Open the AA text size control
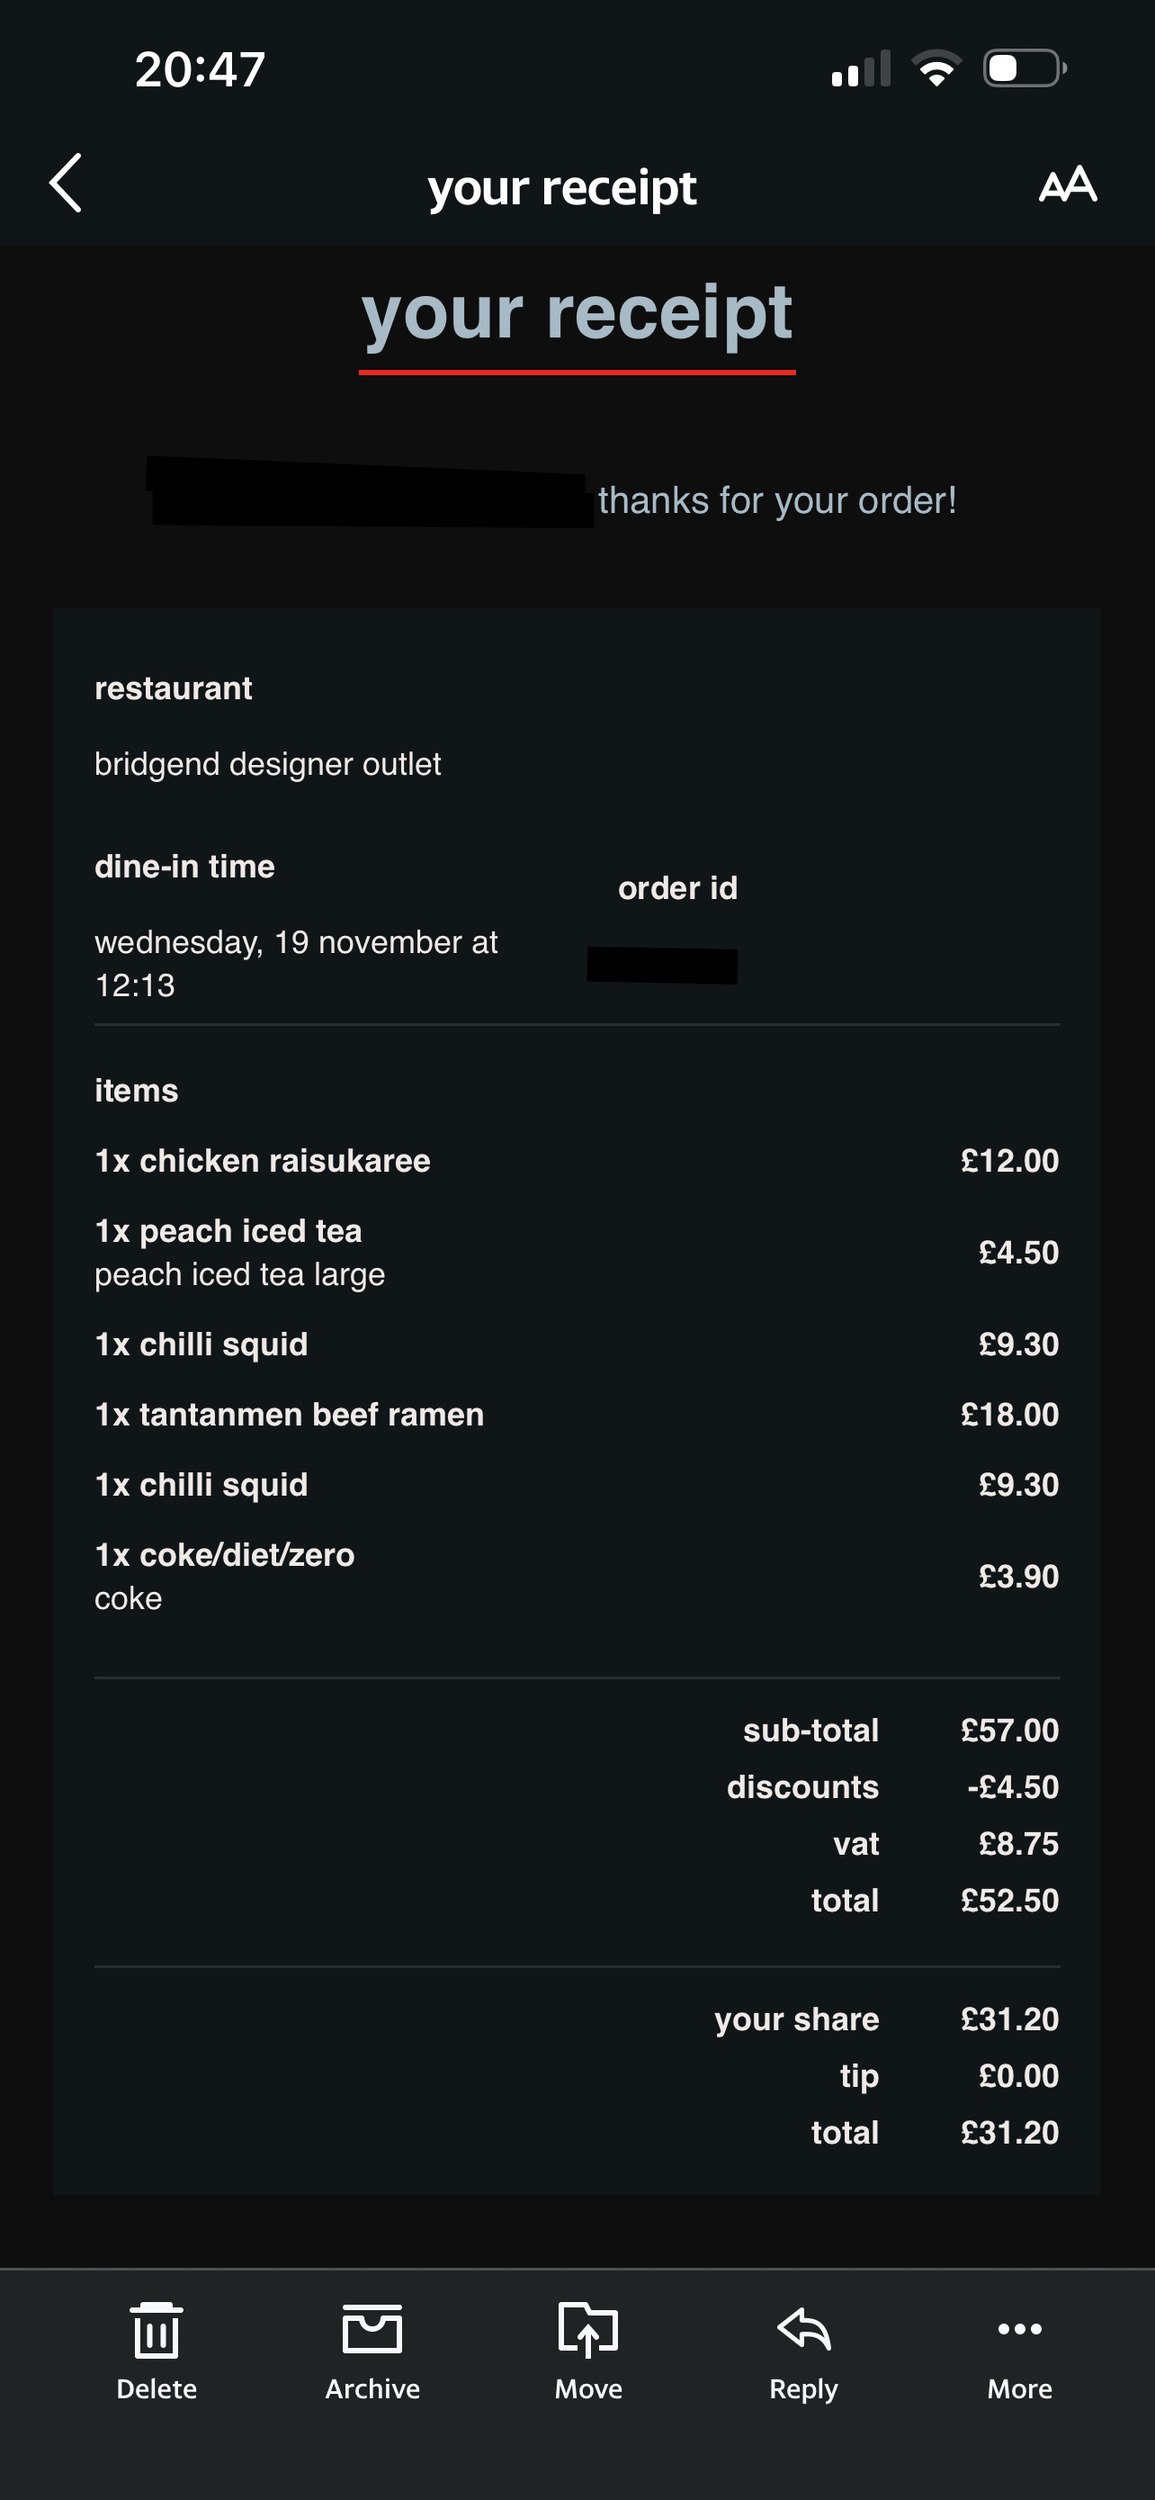 coord(1067,185)
